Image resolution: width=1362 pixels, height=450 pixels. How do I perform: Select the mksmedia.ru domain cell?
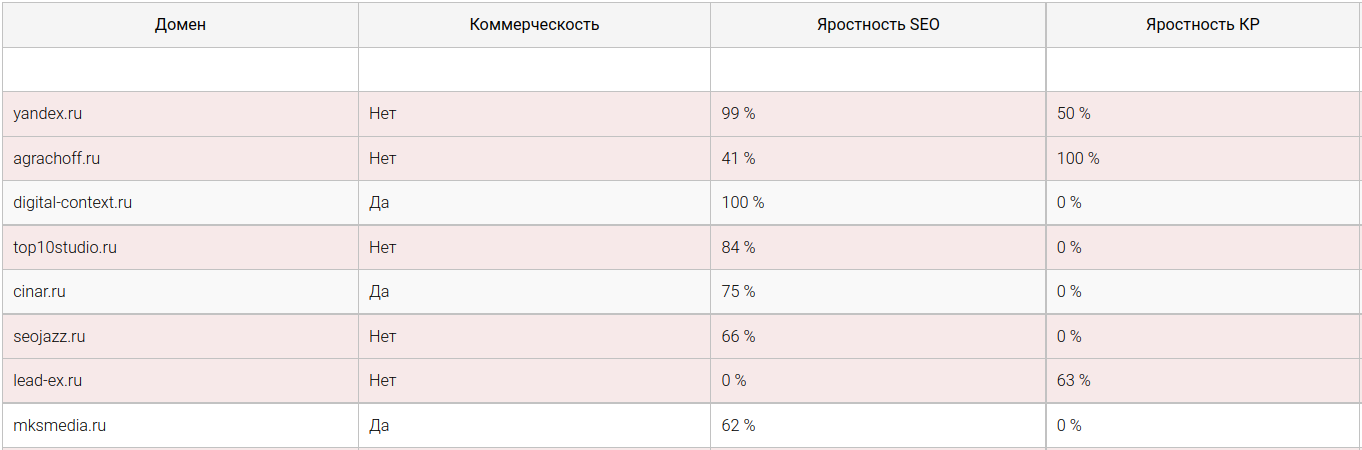(x=60, y=426)
